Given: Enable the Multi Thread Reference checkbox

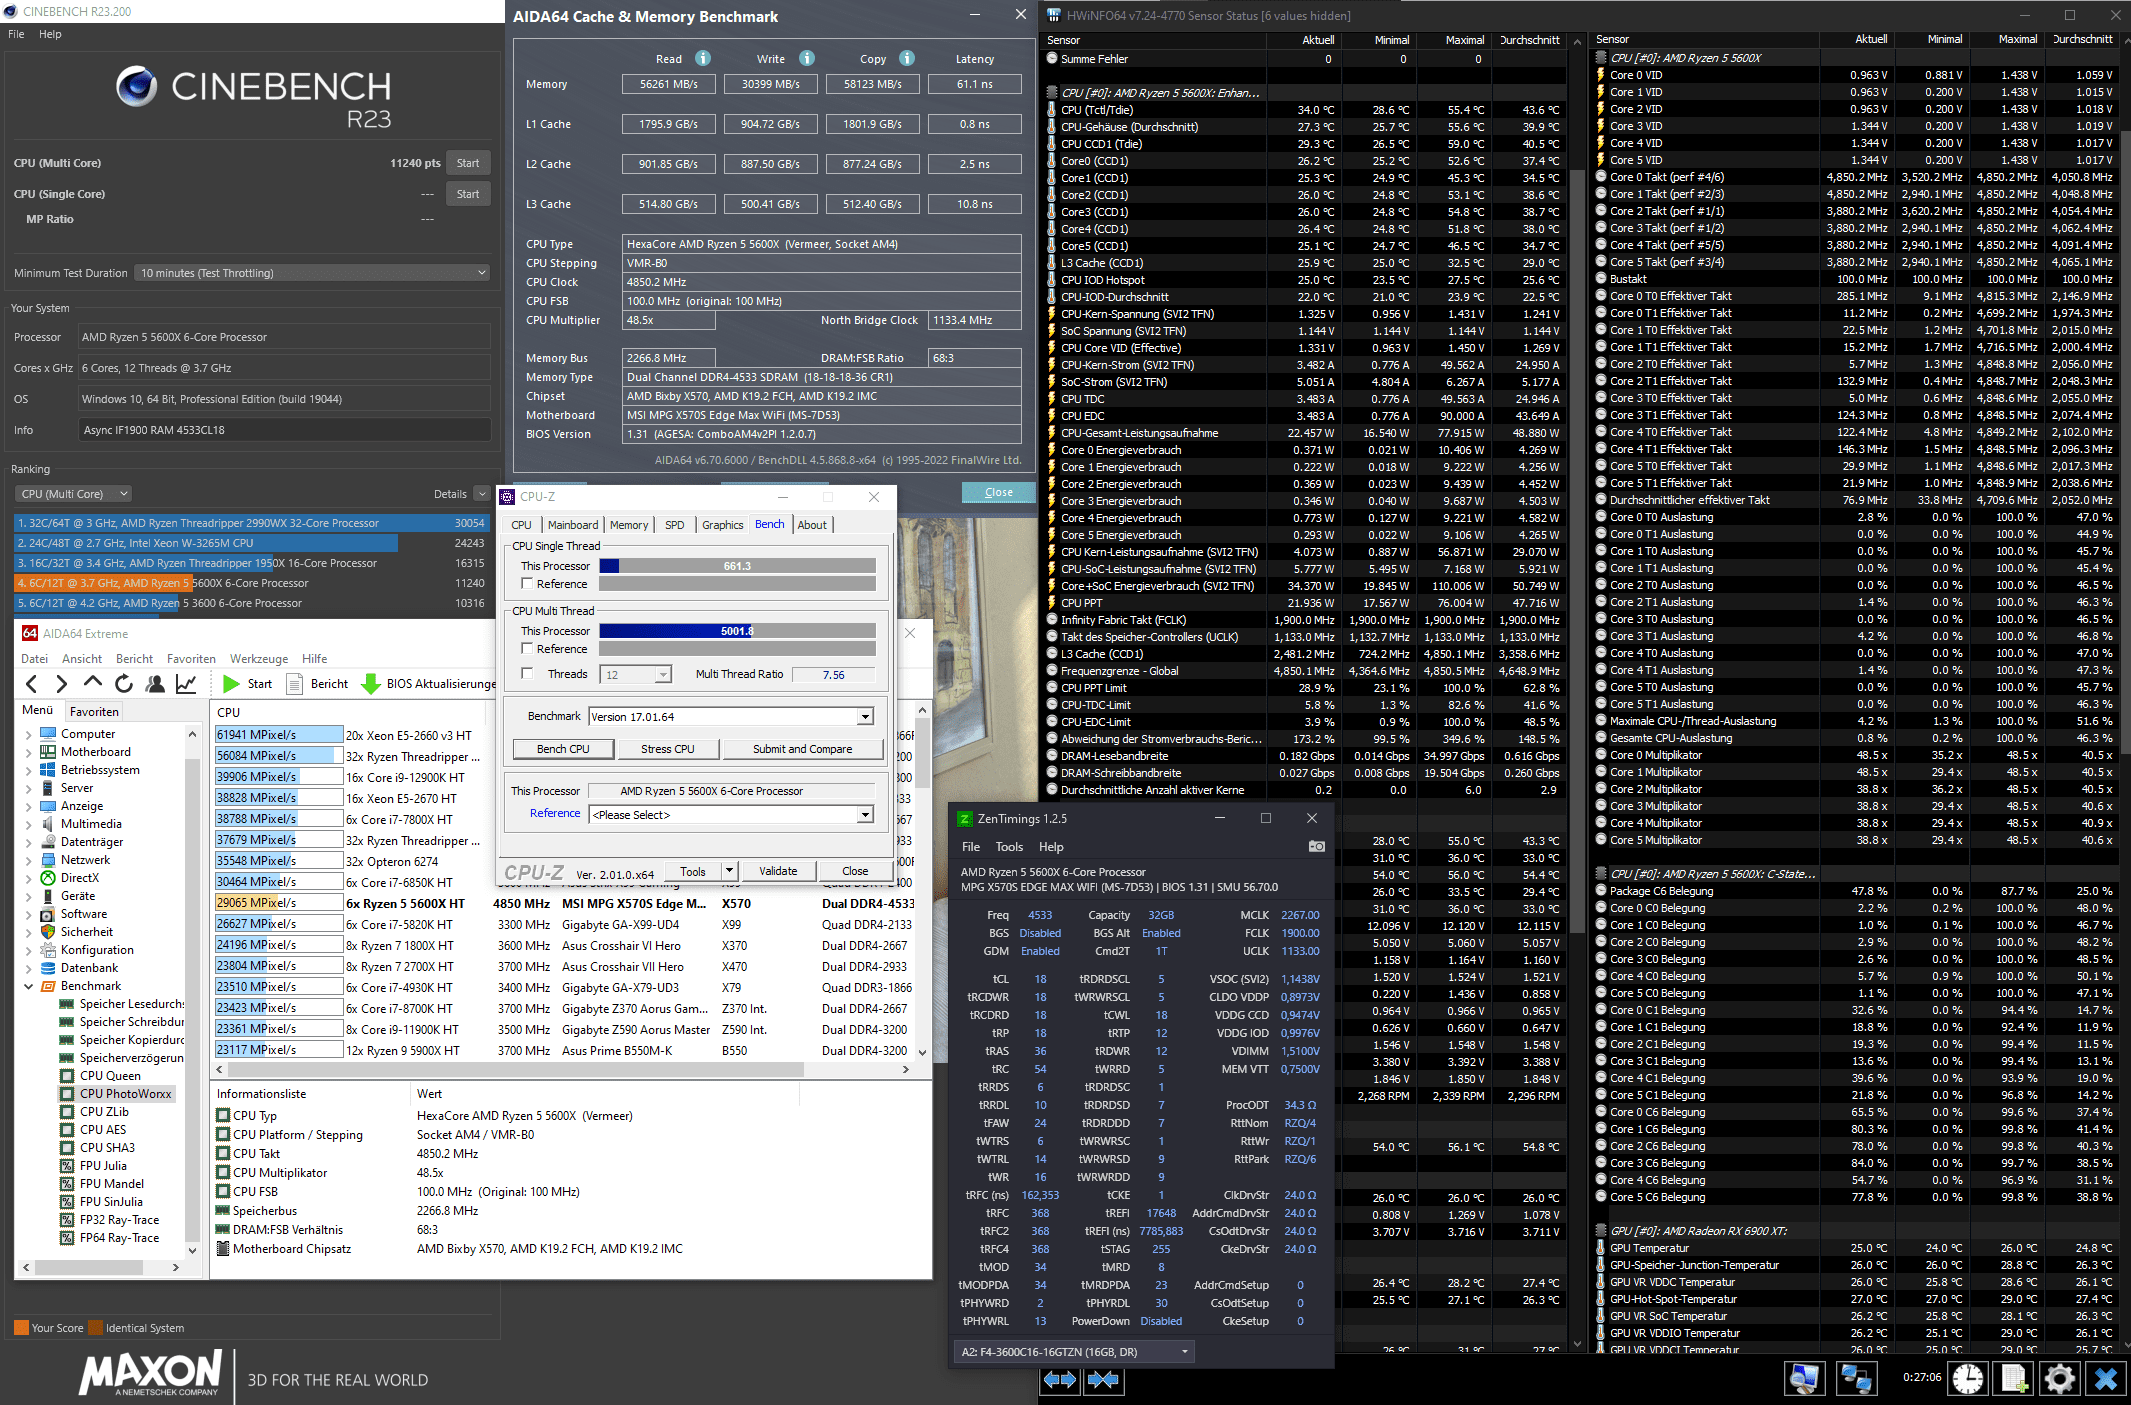Looking at the screenshot, I should [527, 649].
